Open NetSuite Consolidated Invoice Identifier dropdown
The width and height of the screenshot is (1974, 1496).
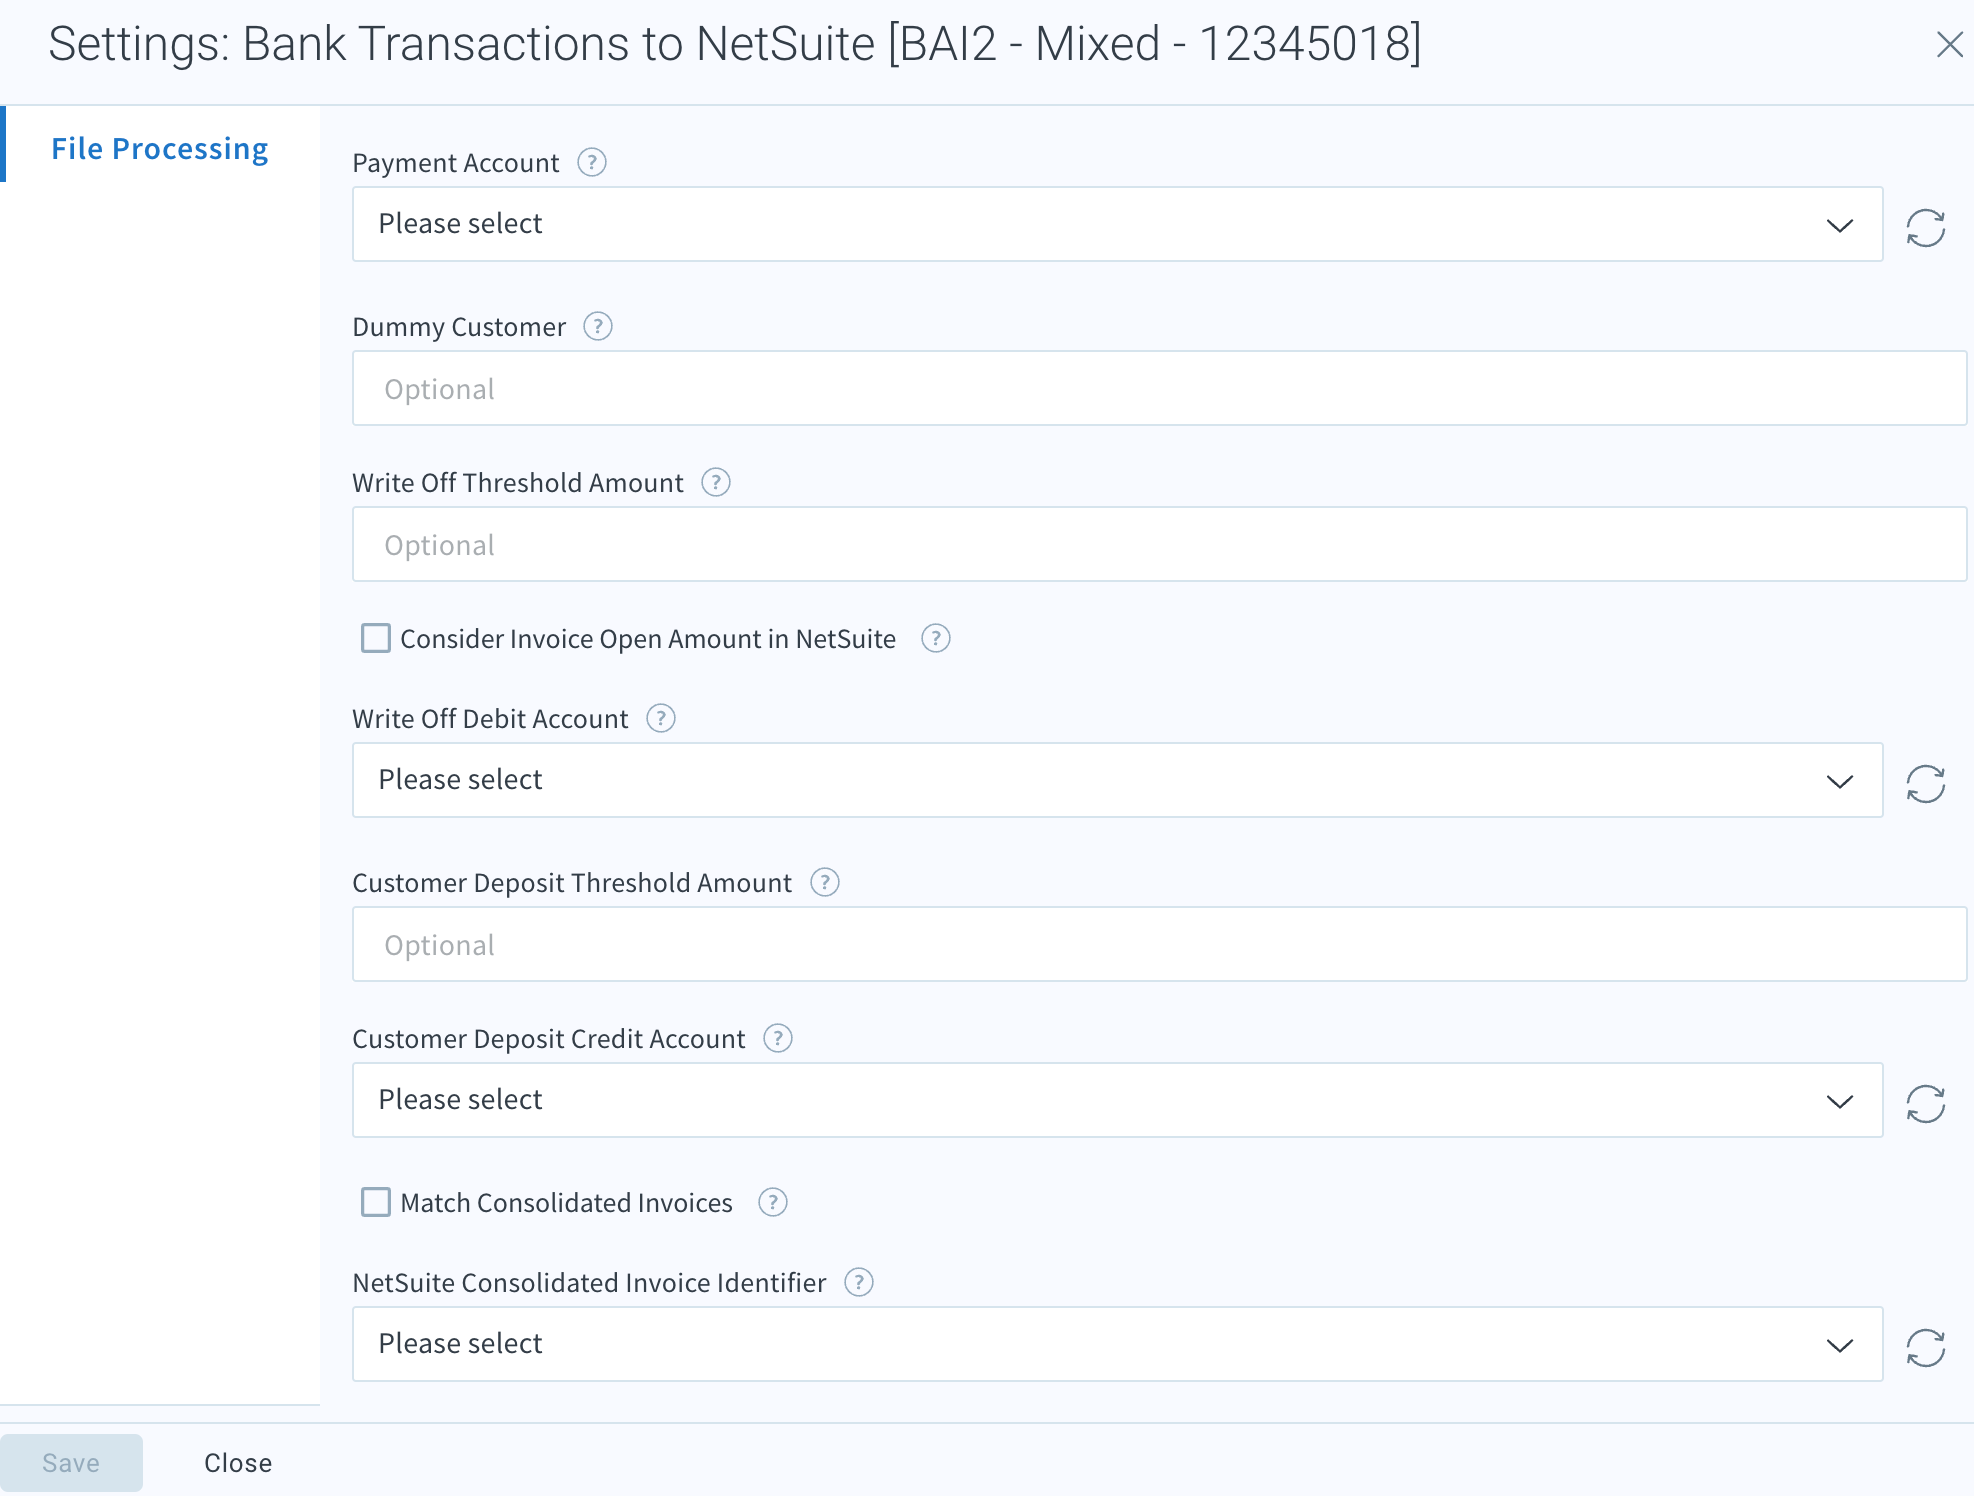coord(1117,1344)
